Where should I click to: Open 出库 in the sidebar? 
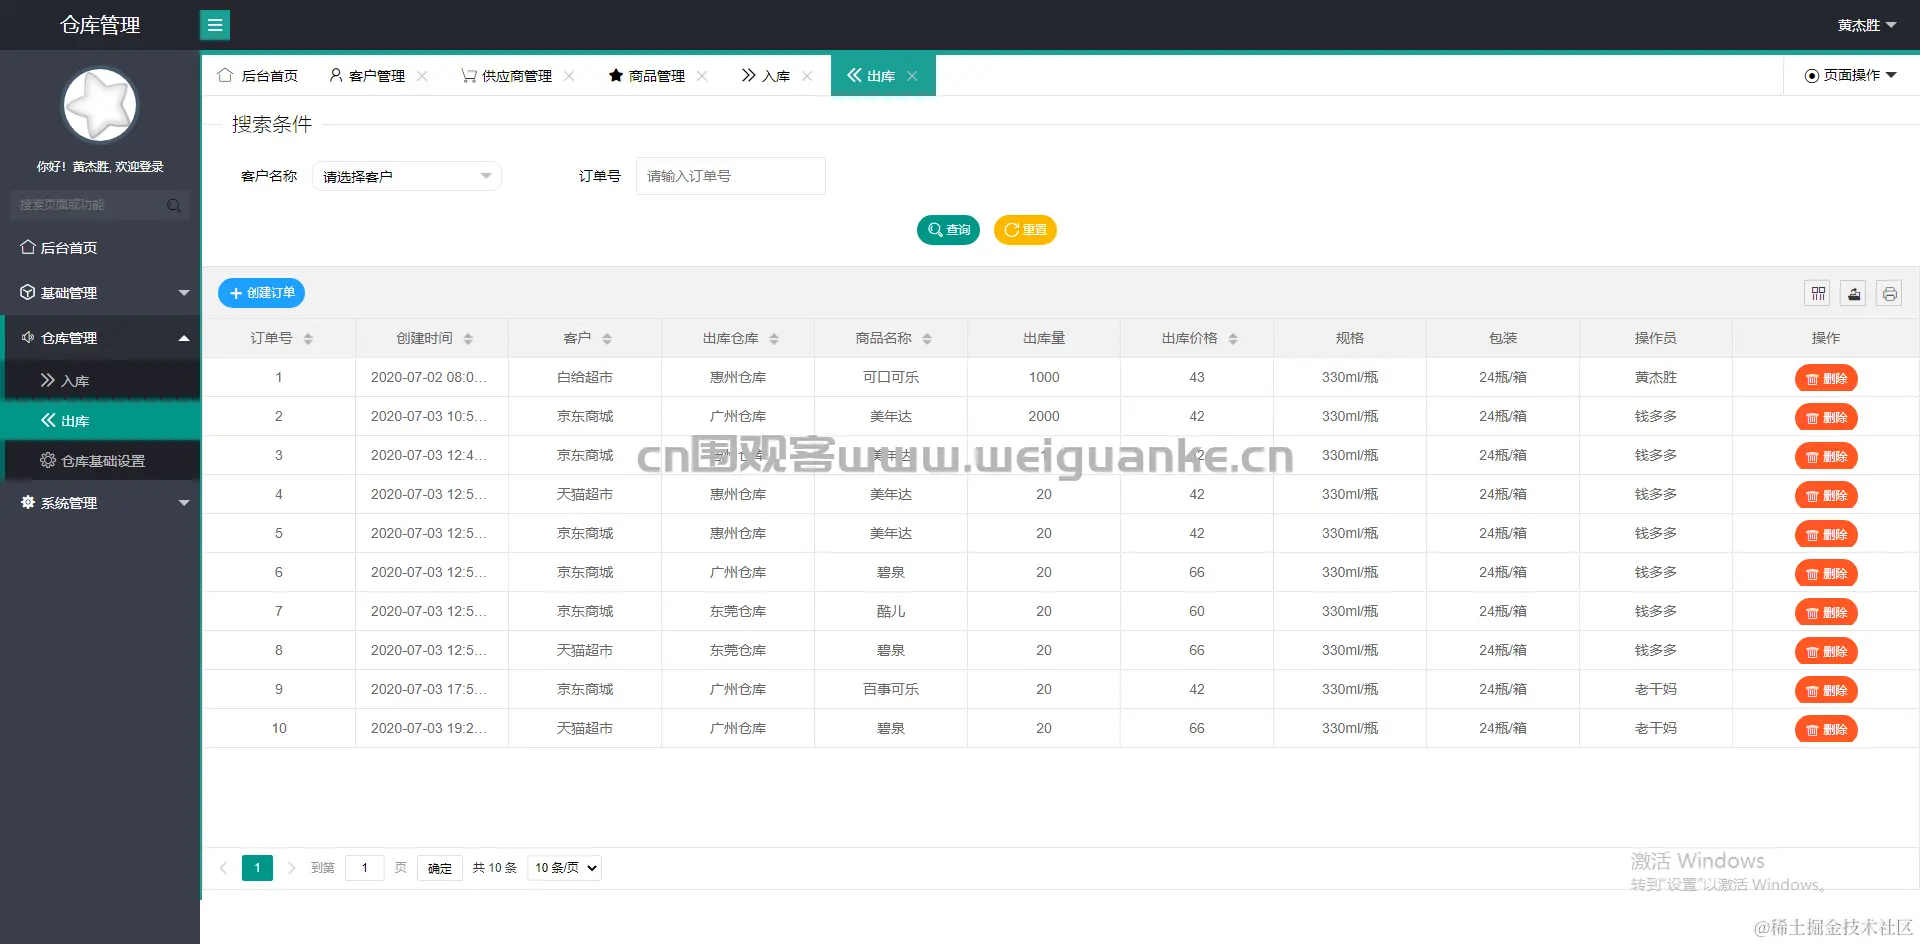(100, 420)
